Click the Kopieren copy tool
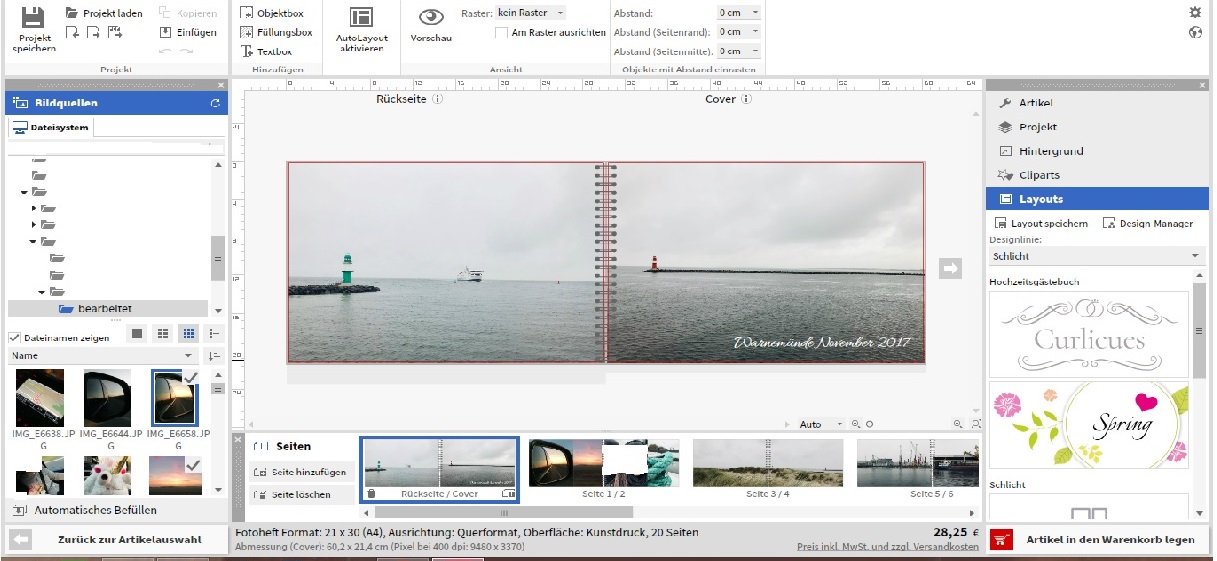This screenshot has width=1217, height=561. coord(188,13)
